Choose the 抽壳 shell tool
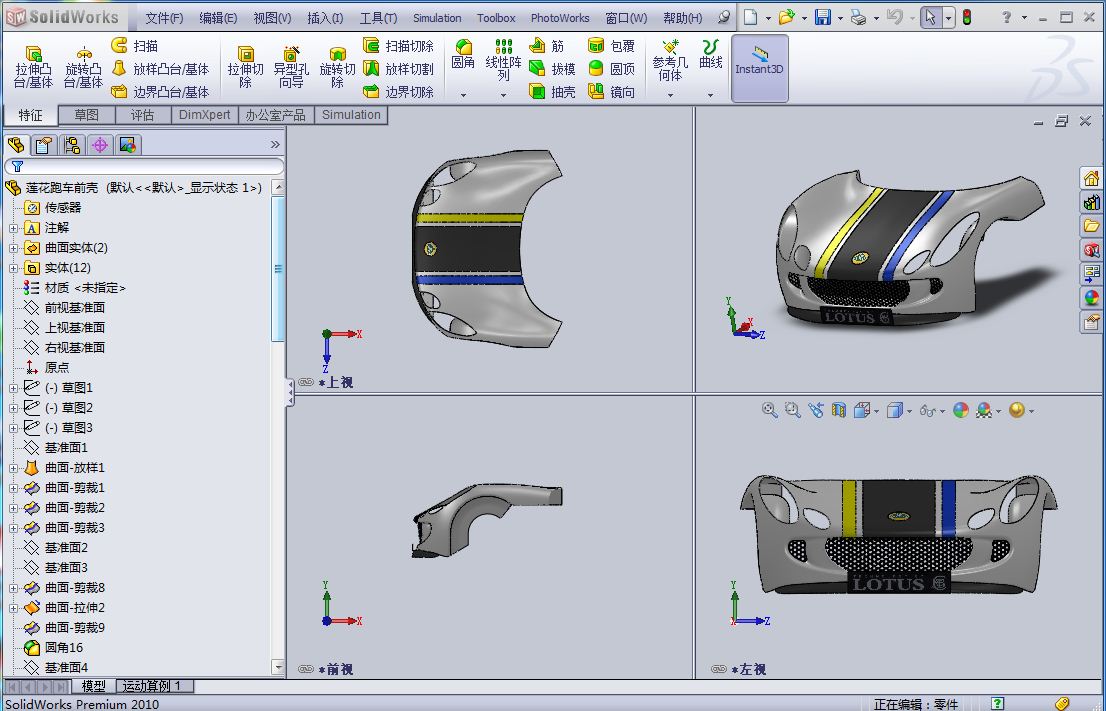 552,92
